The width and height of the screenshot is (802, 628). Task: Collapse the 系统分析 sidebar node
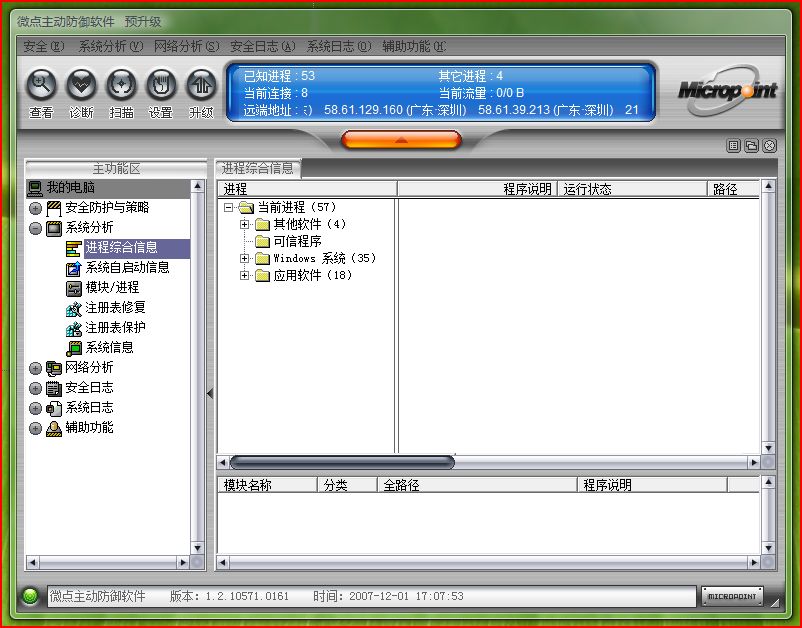coord(36,228)
